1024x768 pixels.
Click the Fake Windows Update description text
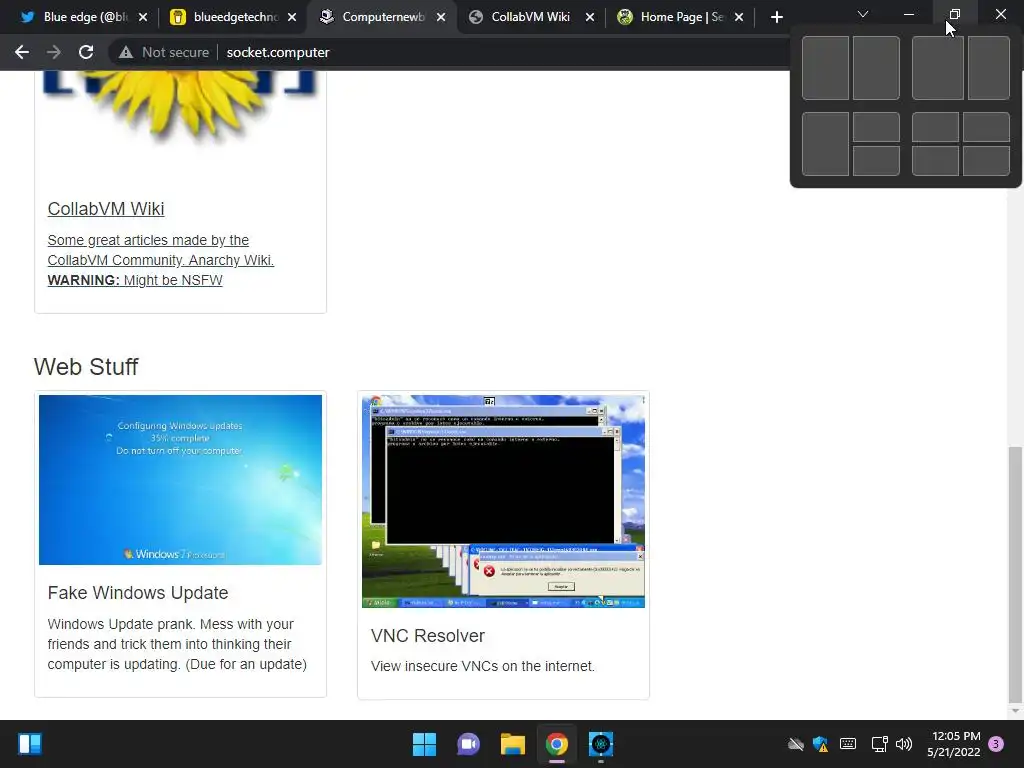pos(177,644)
